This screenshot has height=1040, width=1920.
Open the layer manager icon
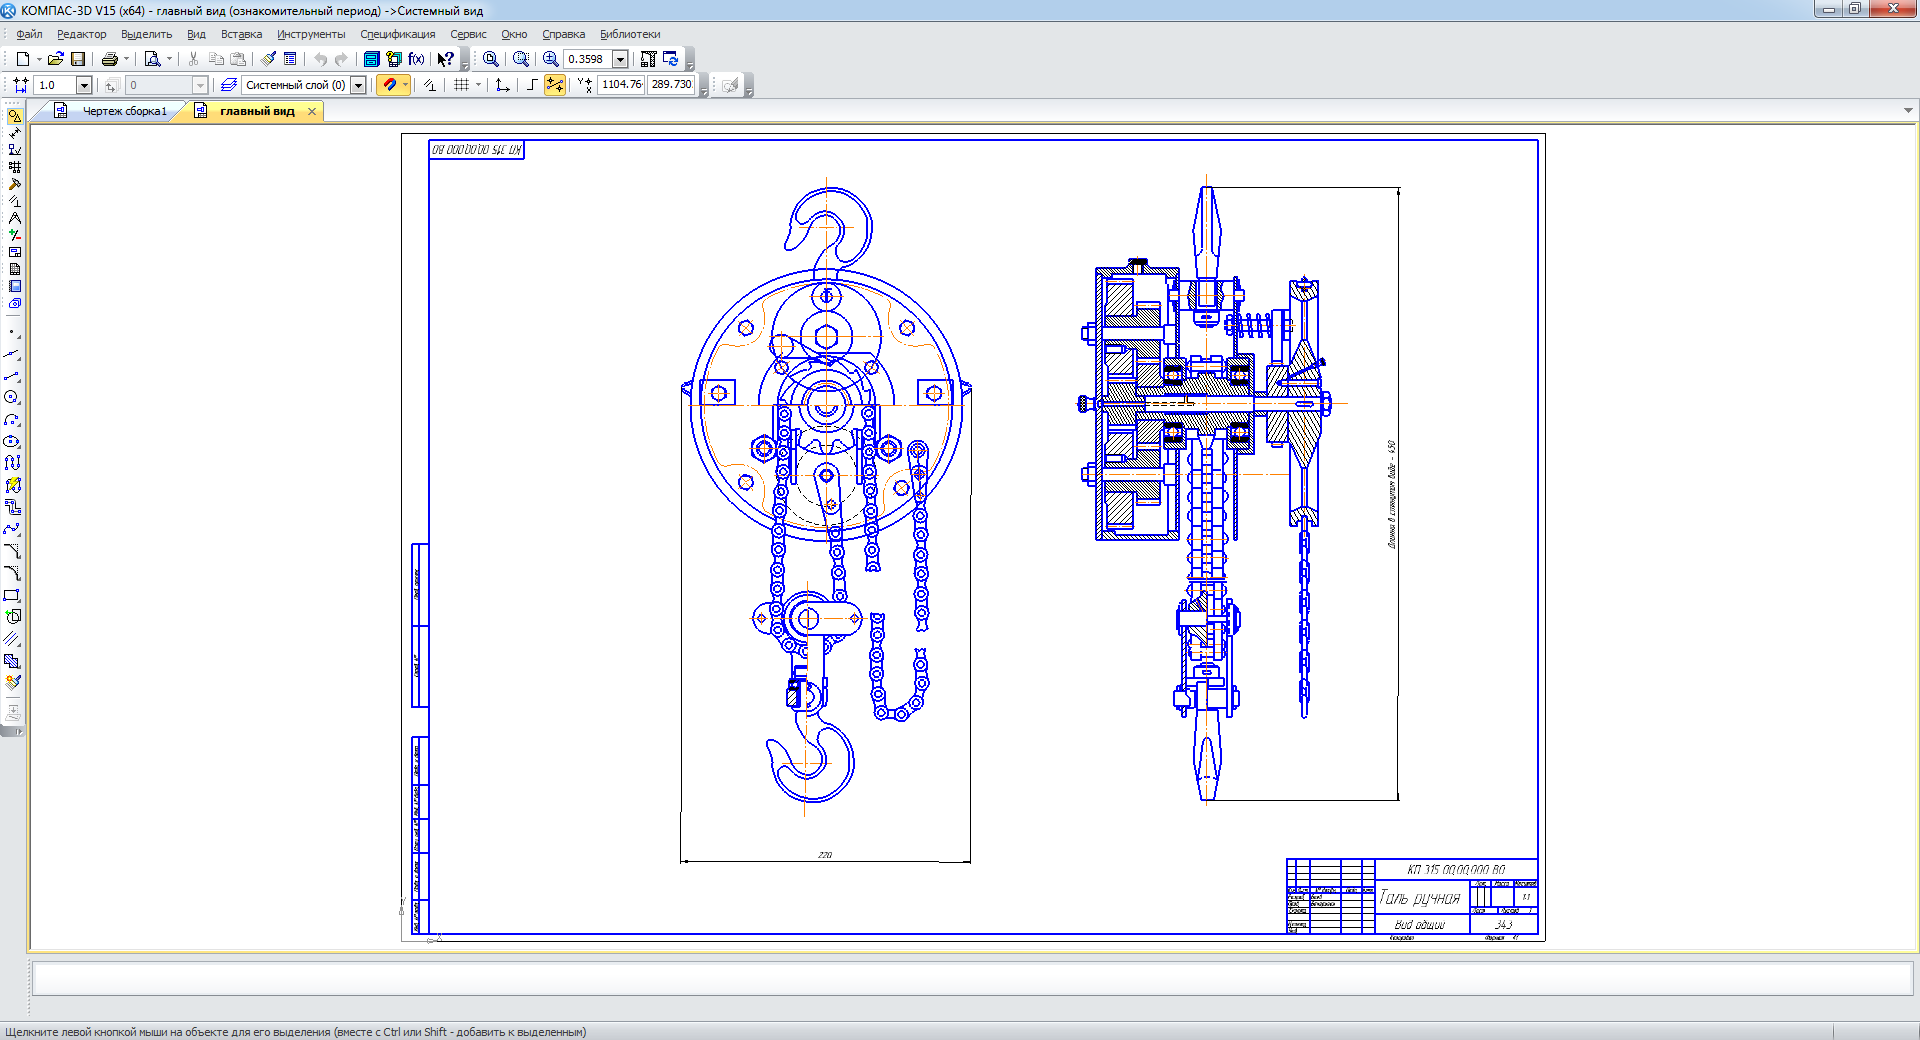tap(229, 85)
